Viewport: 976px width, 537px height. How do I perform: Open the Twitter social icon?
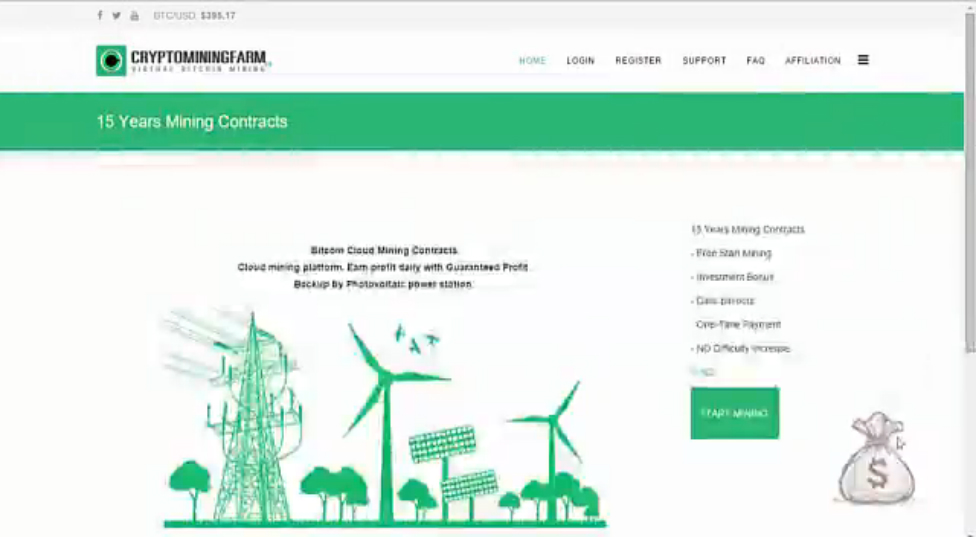[x=116, y=16]
